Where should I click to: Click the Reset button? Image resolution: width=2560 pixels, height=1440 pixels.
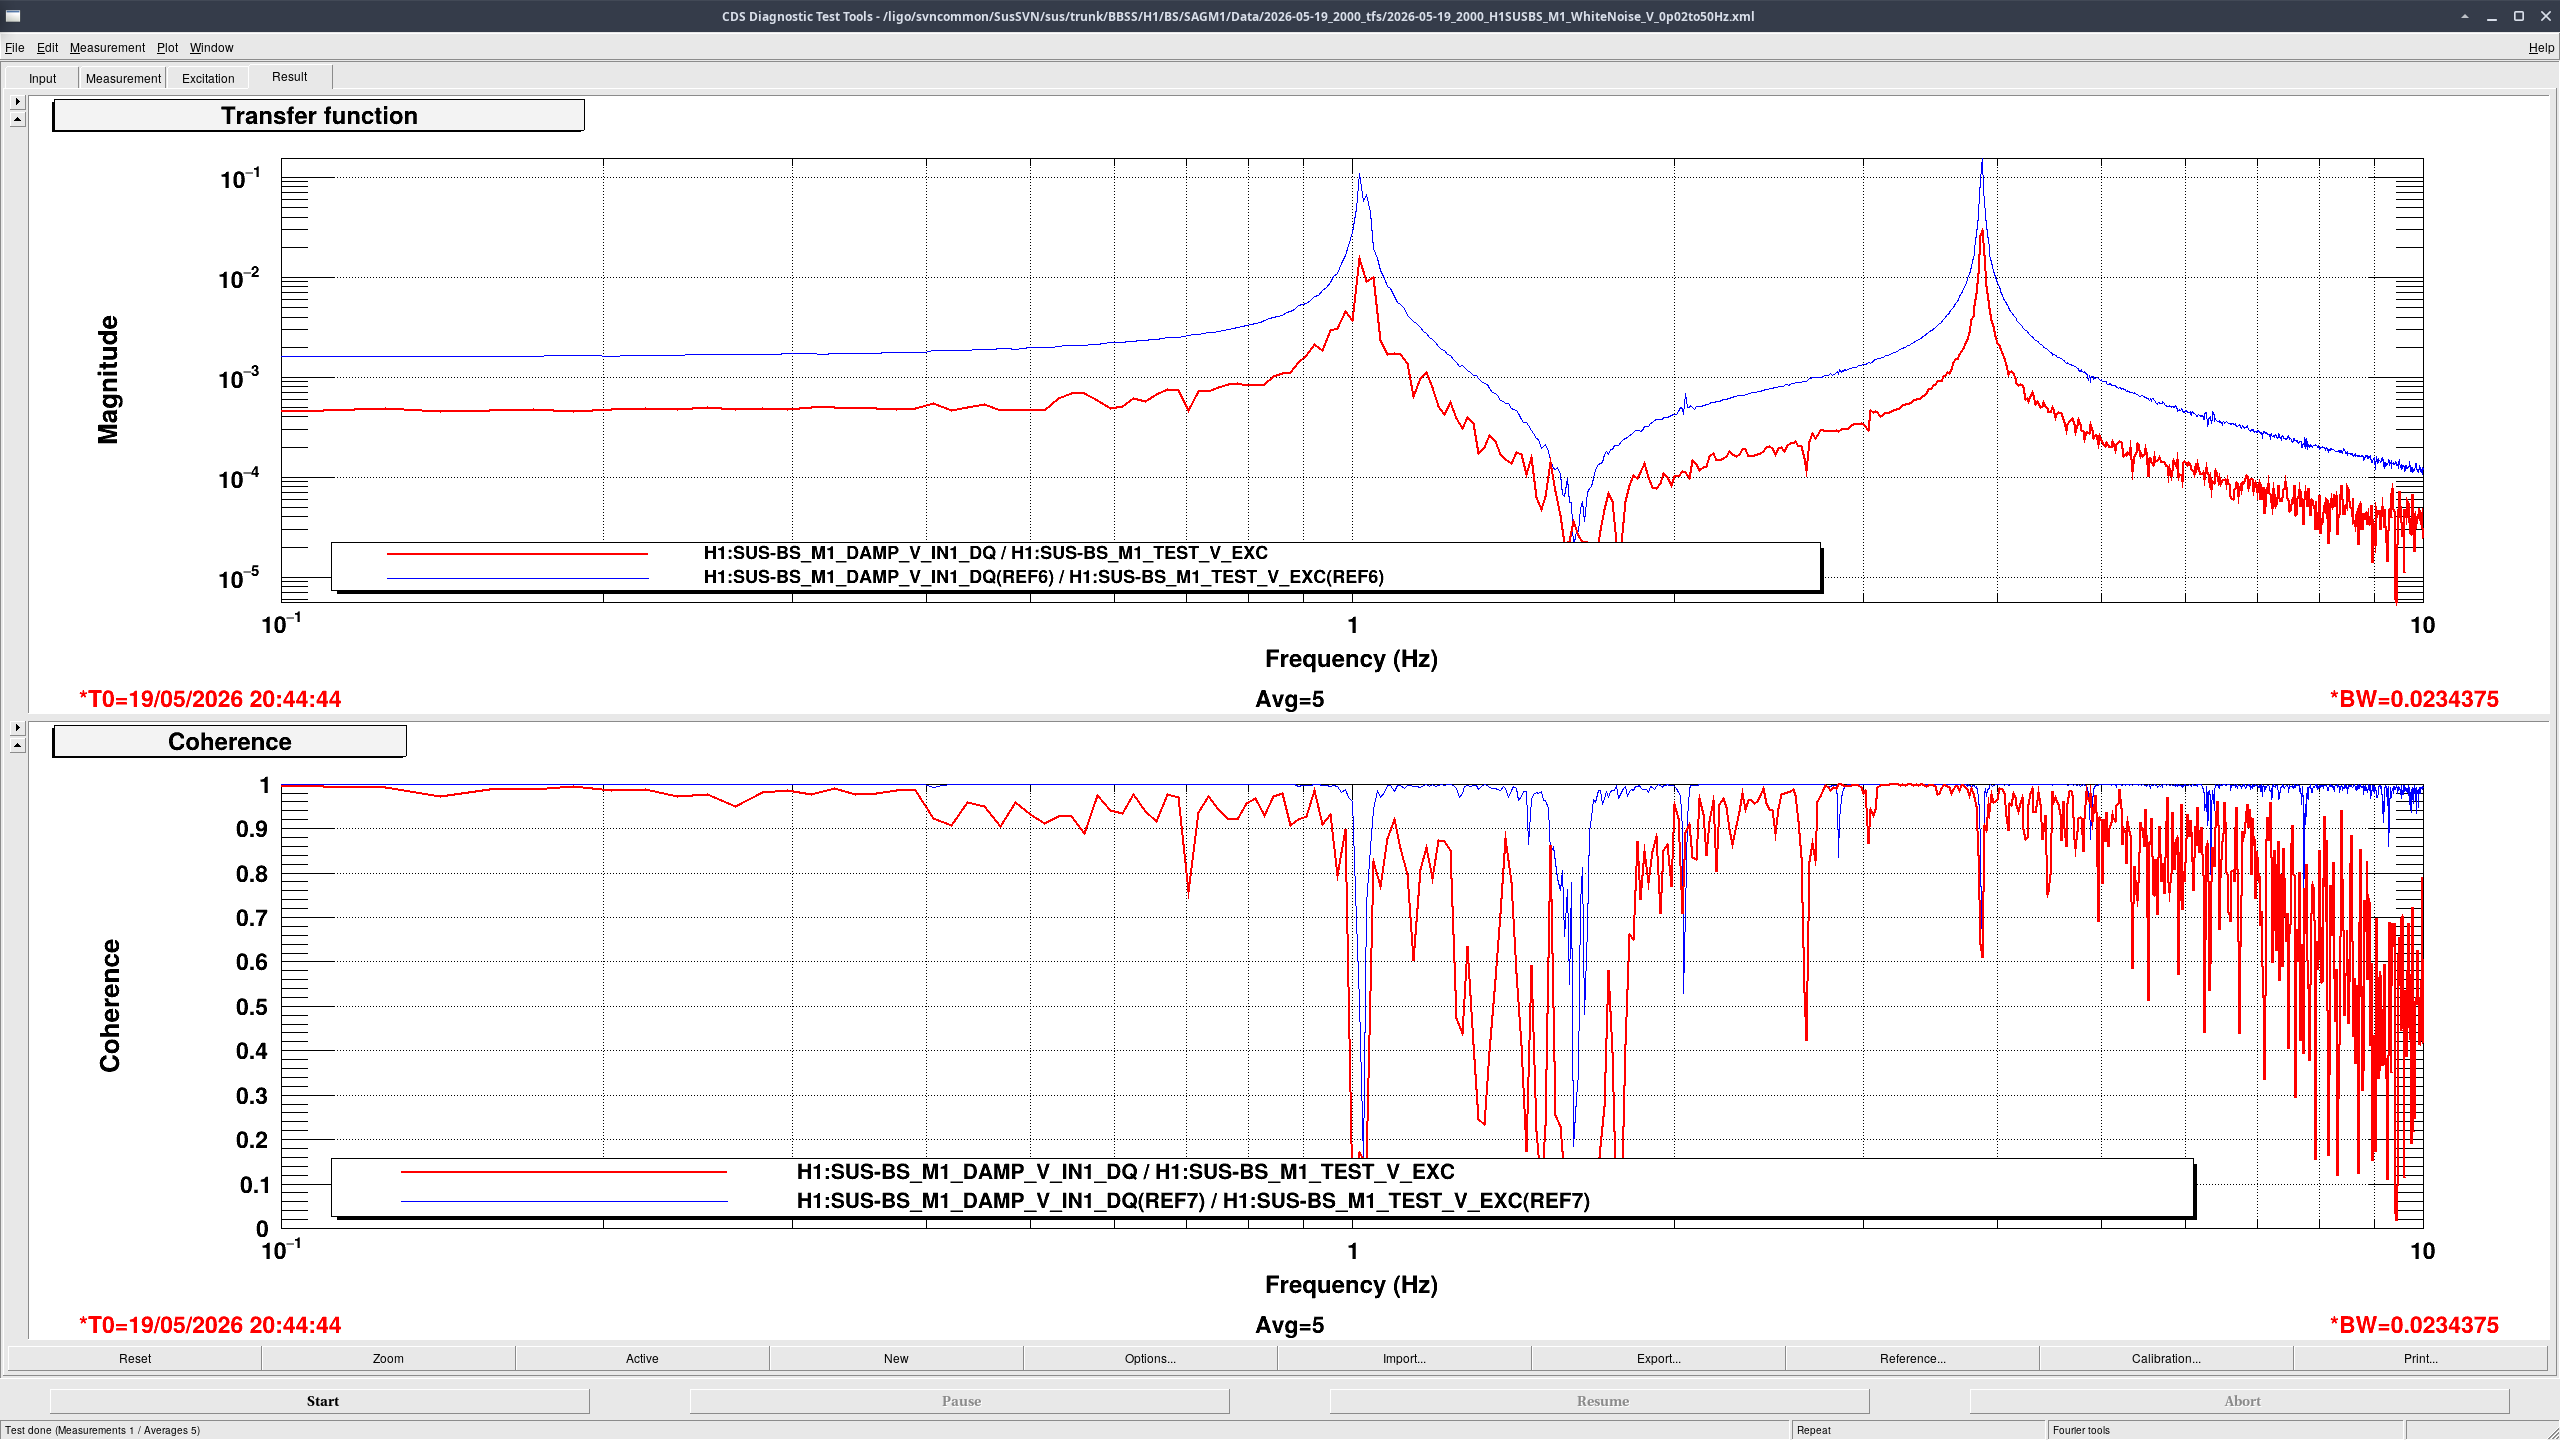pyautogui.click(x=135, y=1359)
